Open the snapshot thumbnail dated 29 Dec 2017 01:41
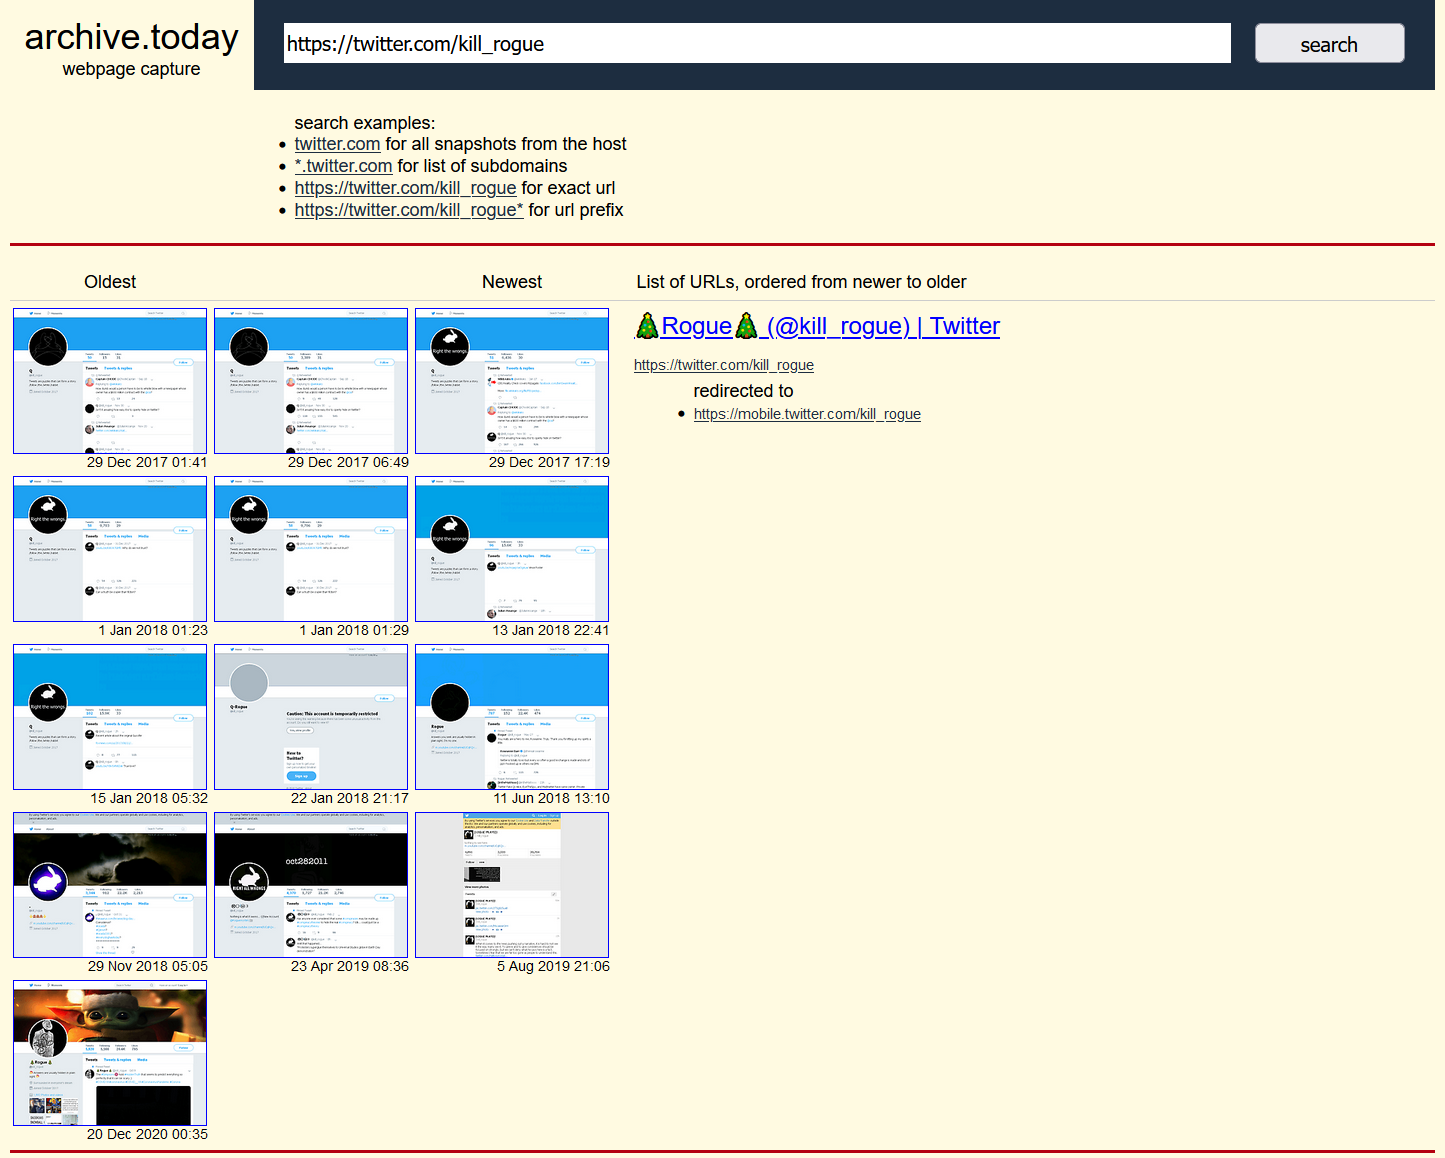The height and width of the screenshot is (1158, 1445). click(x=110, y=381)
